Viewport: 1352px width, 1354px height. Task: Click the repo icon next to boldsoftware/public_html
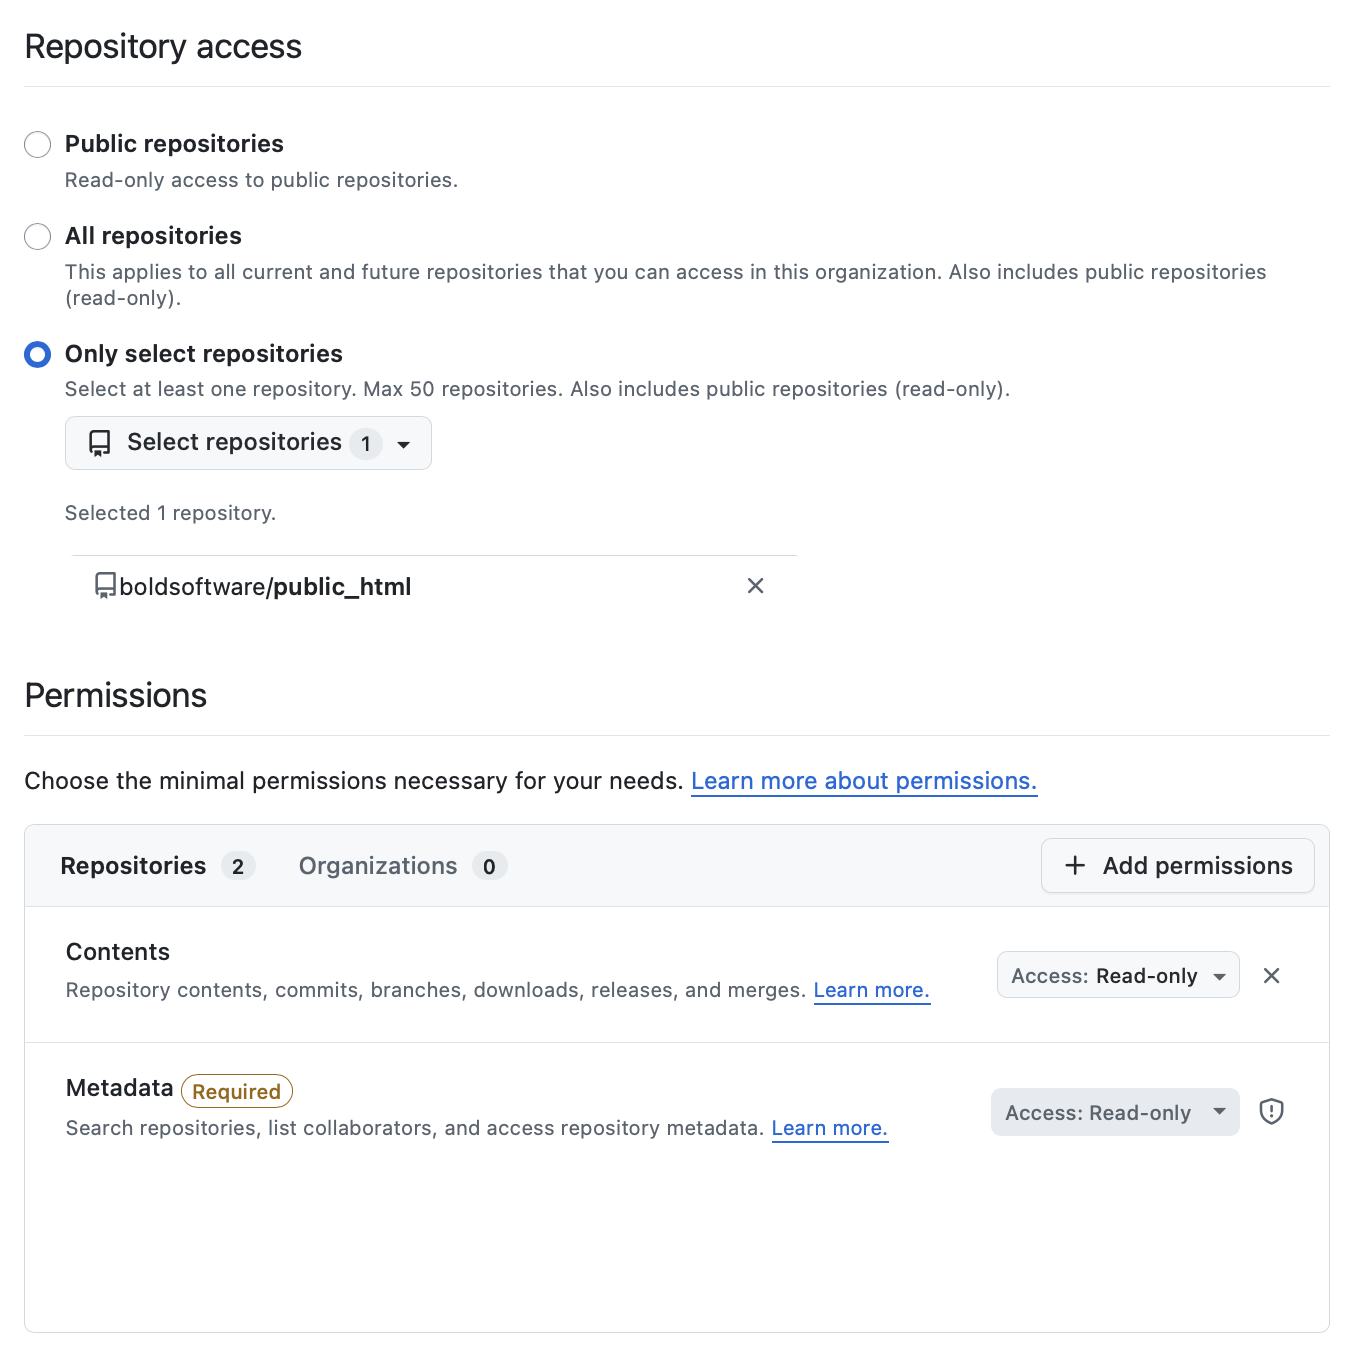pos(105,586)
